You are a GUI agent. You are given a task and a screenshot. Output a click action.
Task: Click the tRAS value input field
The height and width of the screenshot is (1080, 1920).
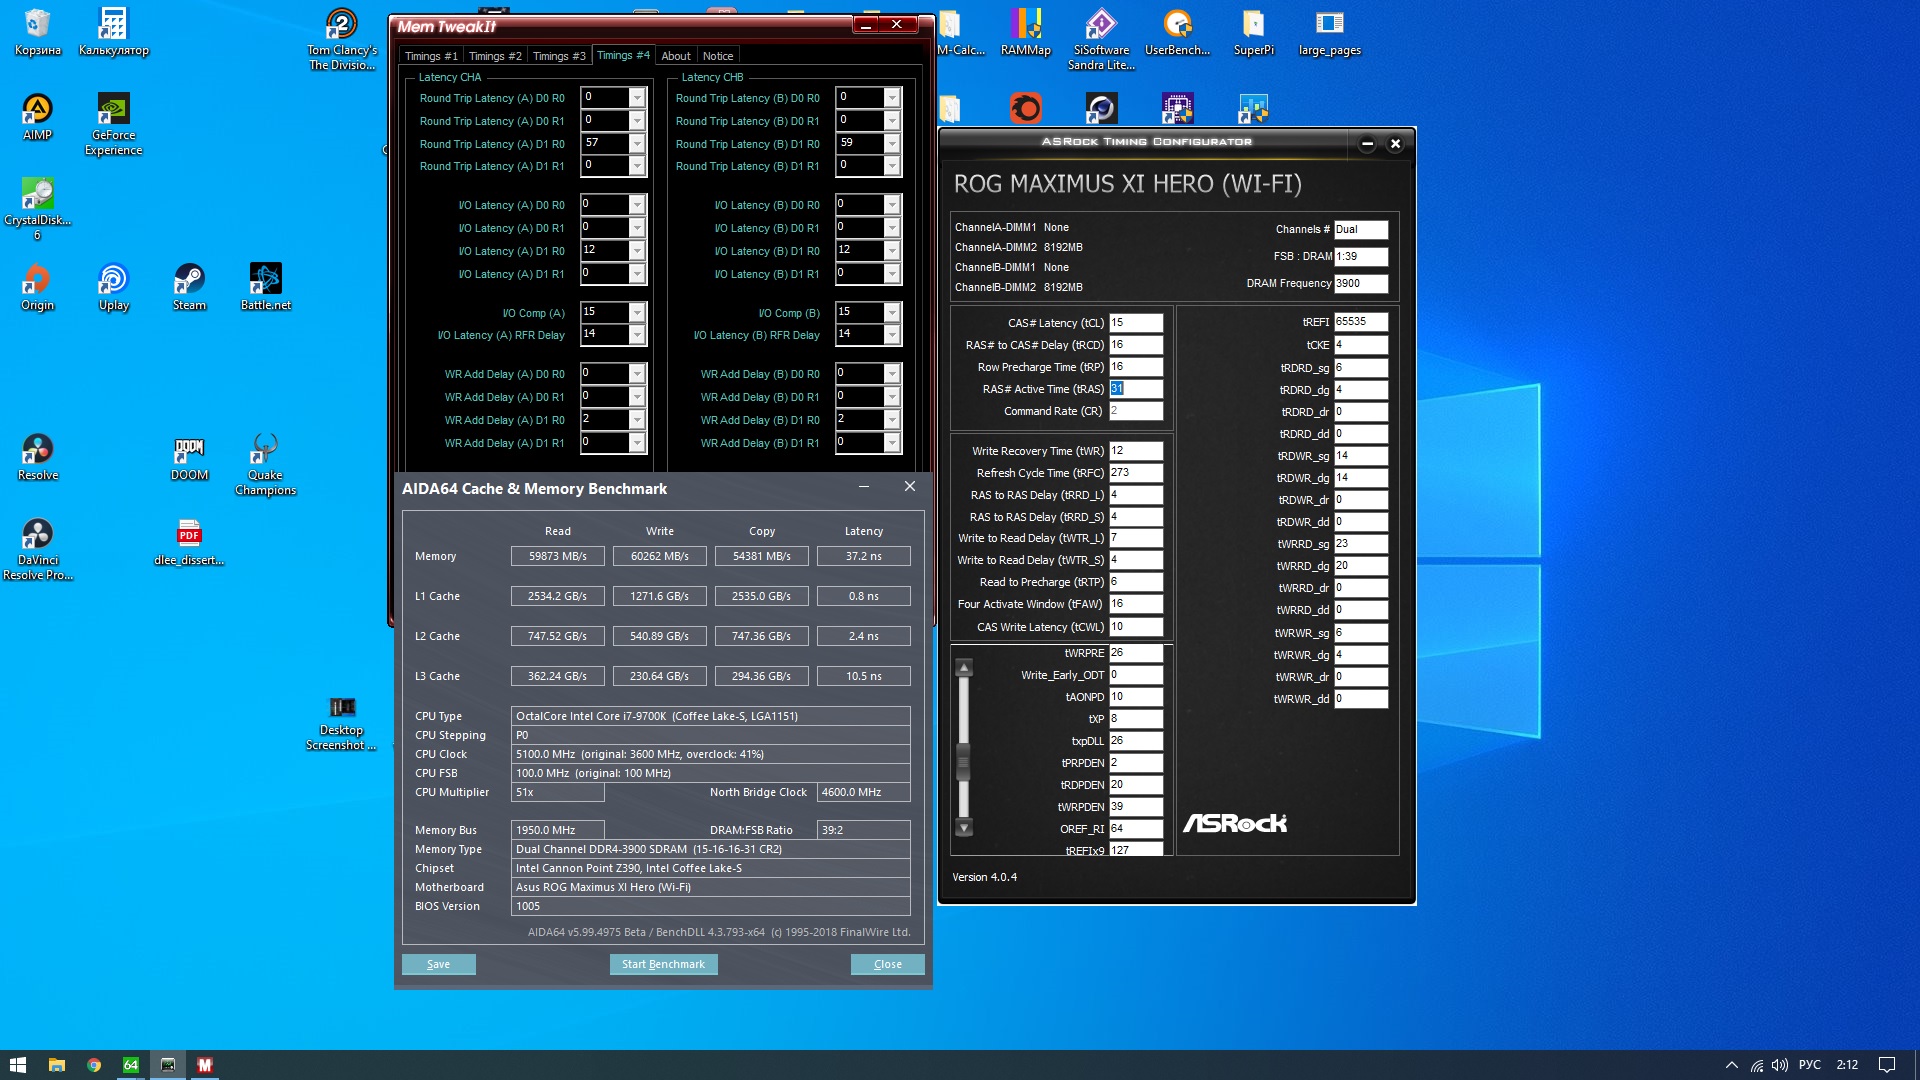coord(1135,389)
